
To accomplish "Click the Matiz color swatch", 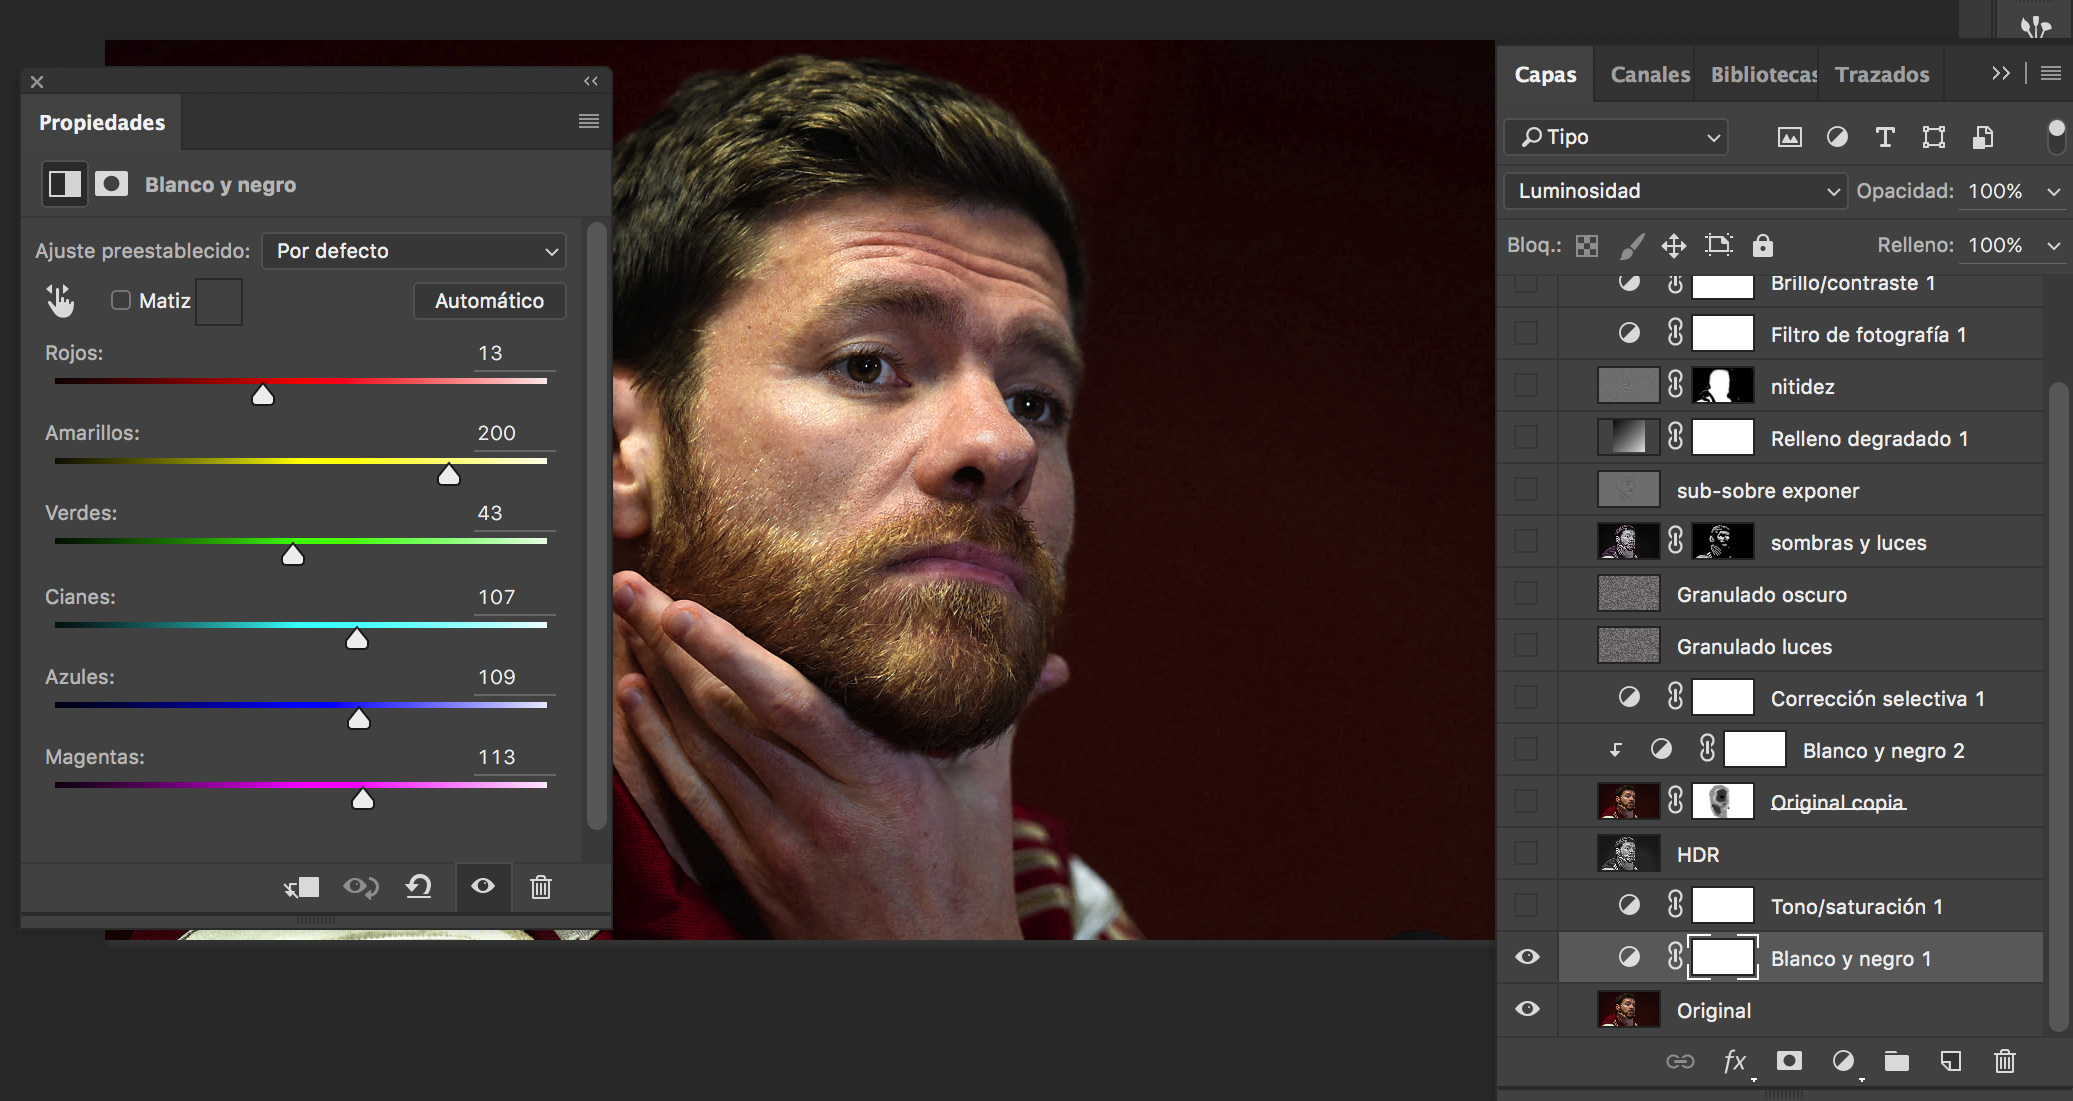I will click(x=219, y=301).
